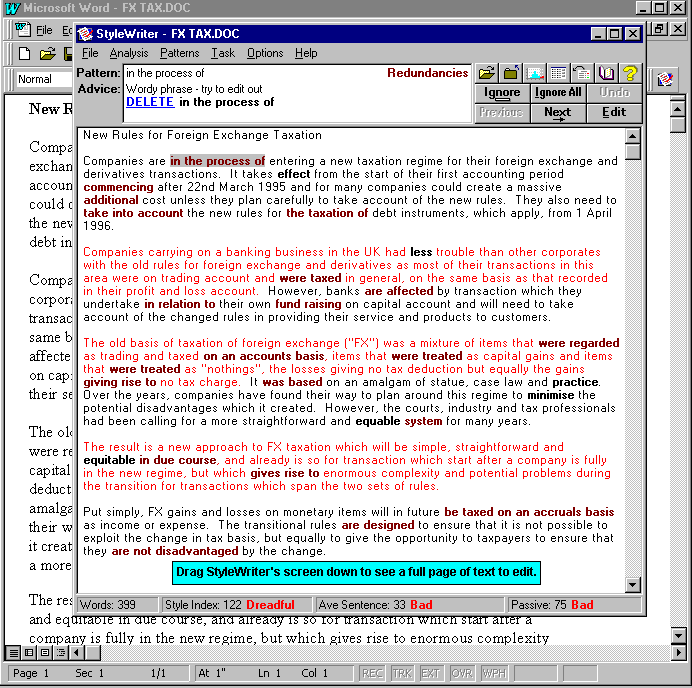
Task: Switch to Normal view button in Word
Action: 14,652
